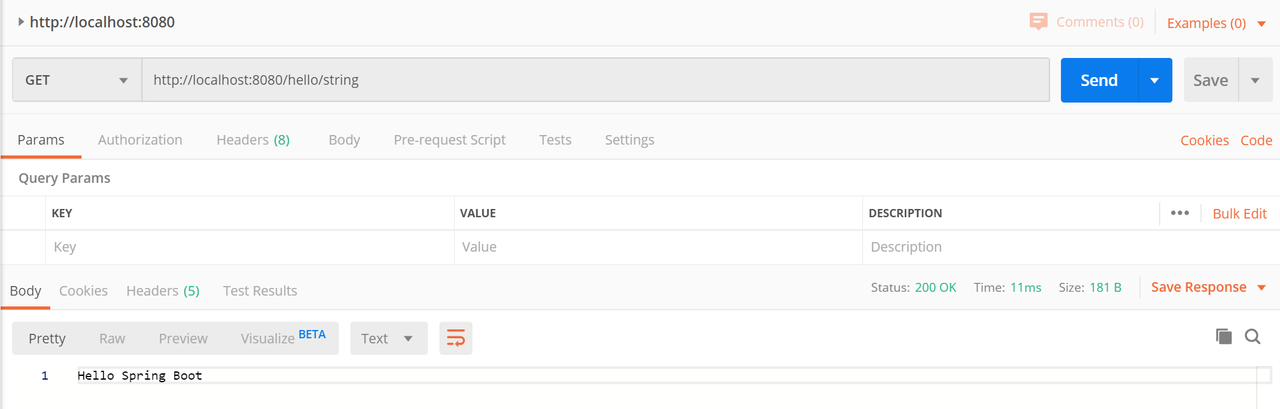Expand the request name collapse triangle

21,22
